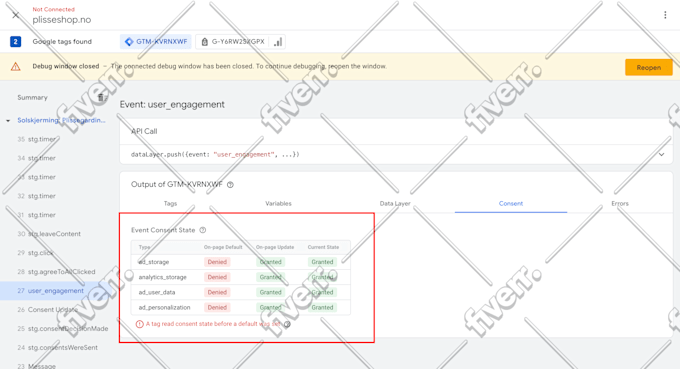
Task: Click the consent default warning message
Action: [213, 324]
